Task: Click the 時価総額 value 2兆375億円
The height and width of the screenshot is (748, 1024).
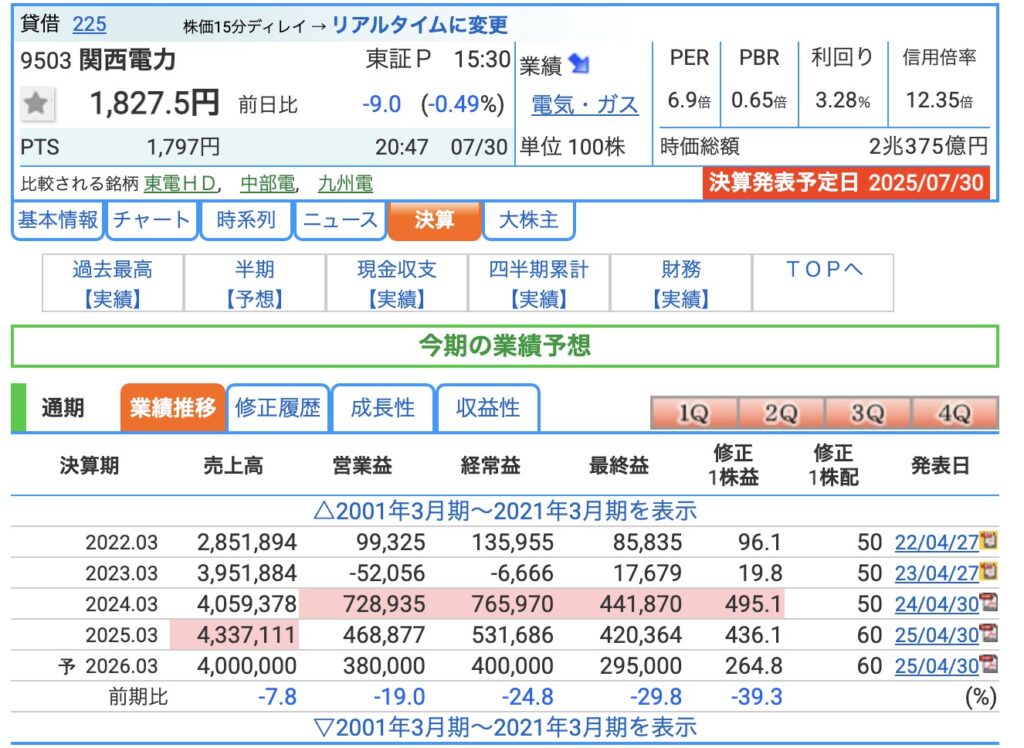Action: 928,146
